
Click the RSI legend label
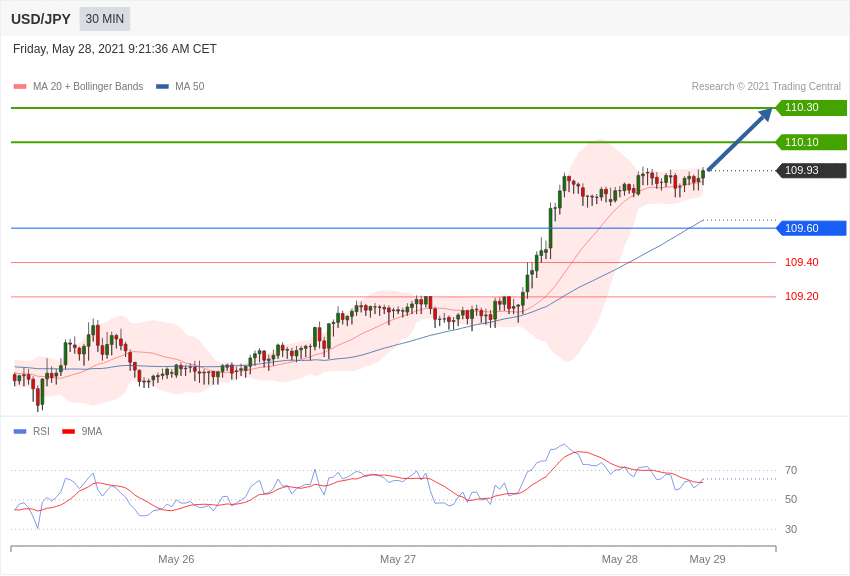[41, 431]
